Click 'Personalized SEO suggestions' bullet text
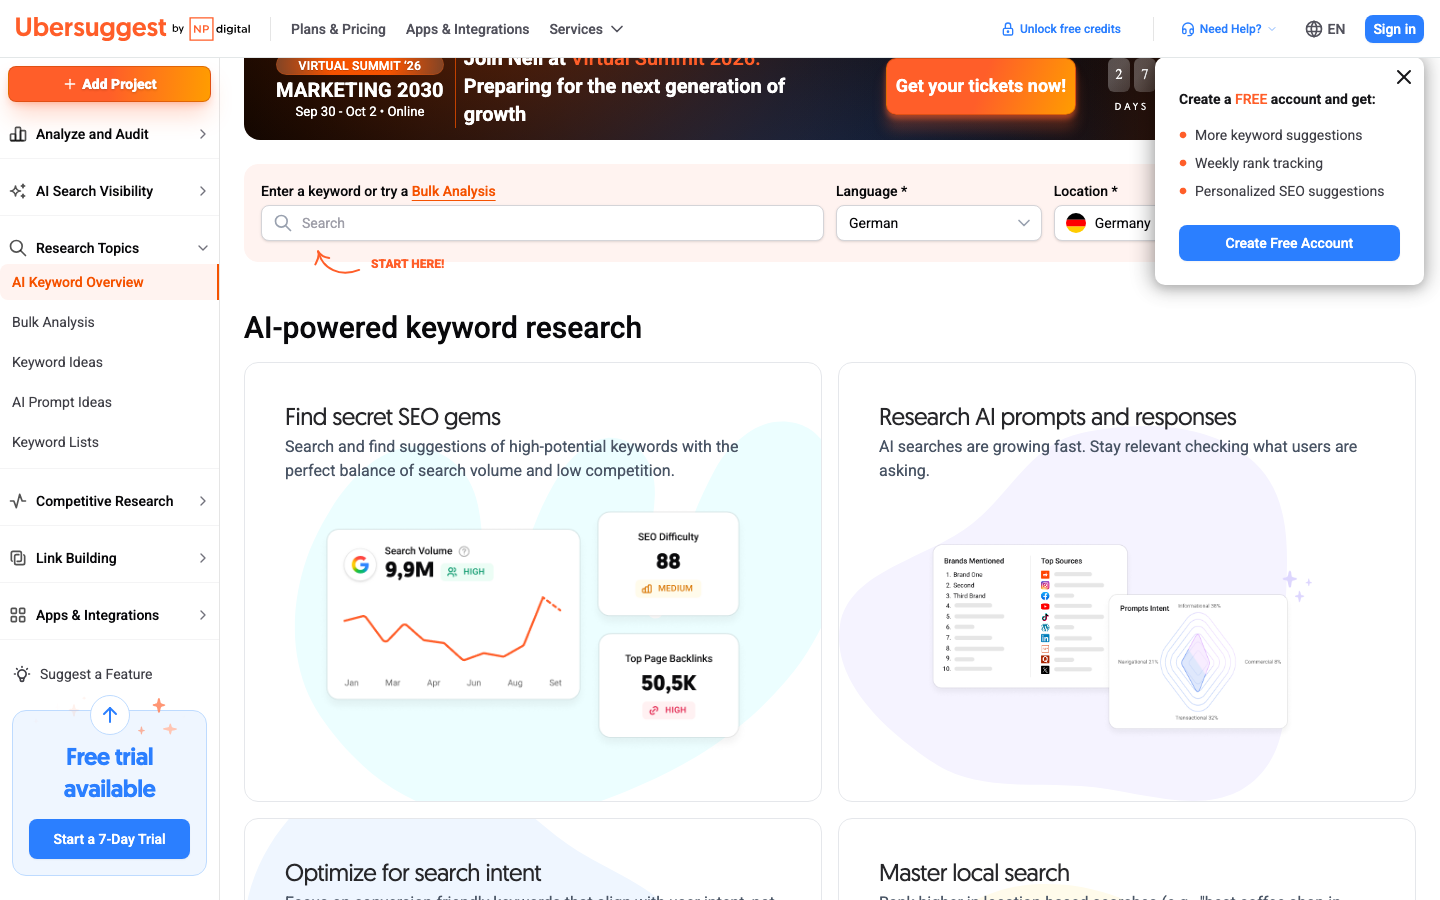 click(x=1290, y=191)
